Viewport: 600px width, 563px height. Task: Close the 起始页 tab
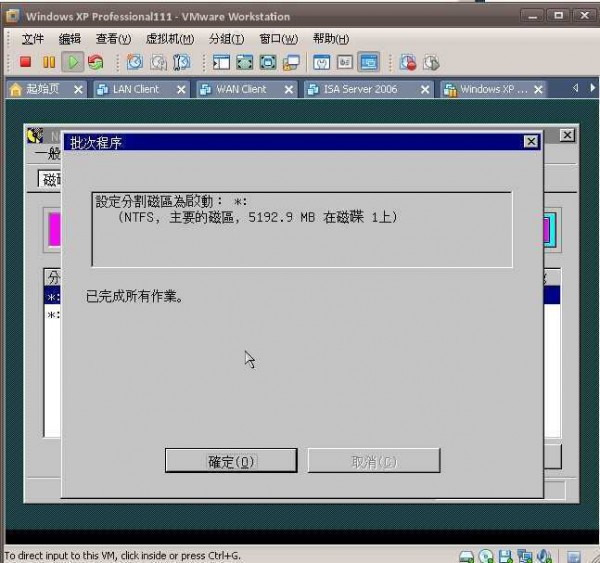78,90
